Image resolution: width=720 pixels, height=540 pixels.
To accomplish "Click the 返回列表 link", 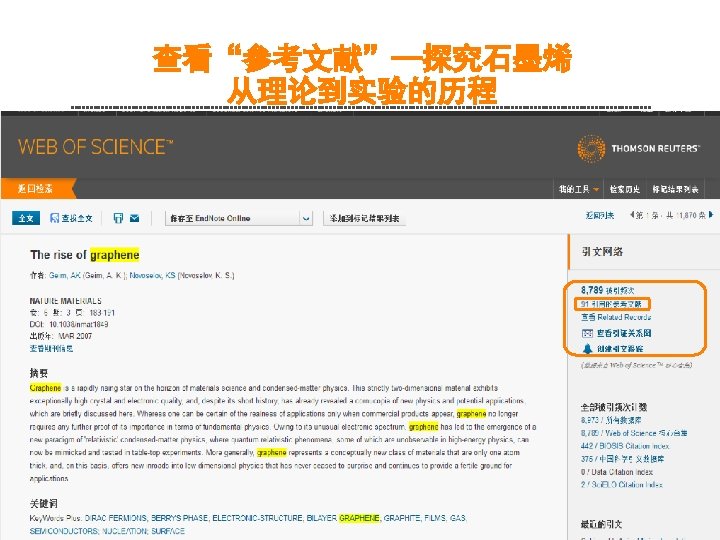I will coord(600,215).
